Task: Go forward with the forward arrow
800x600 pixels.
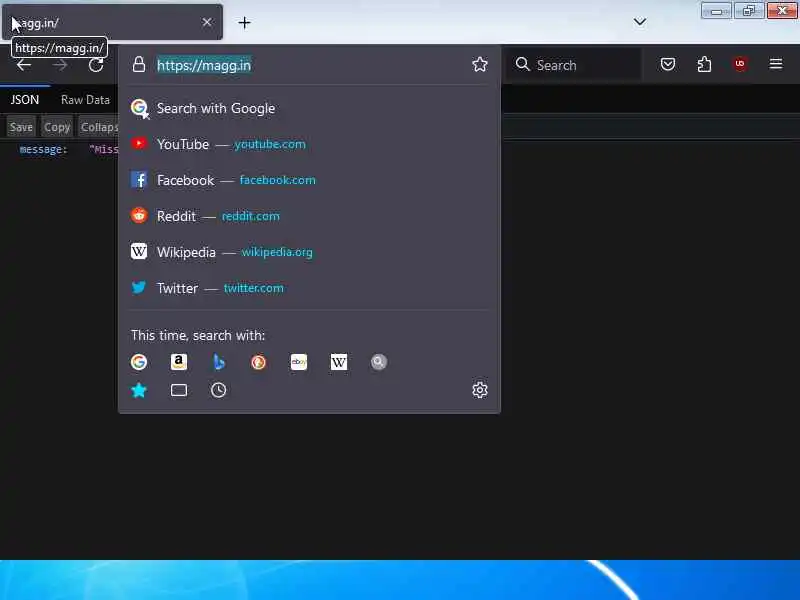Action: coord(60,65)
